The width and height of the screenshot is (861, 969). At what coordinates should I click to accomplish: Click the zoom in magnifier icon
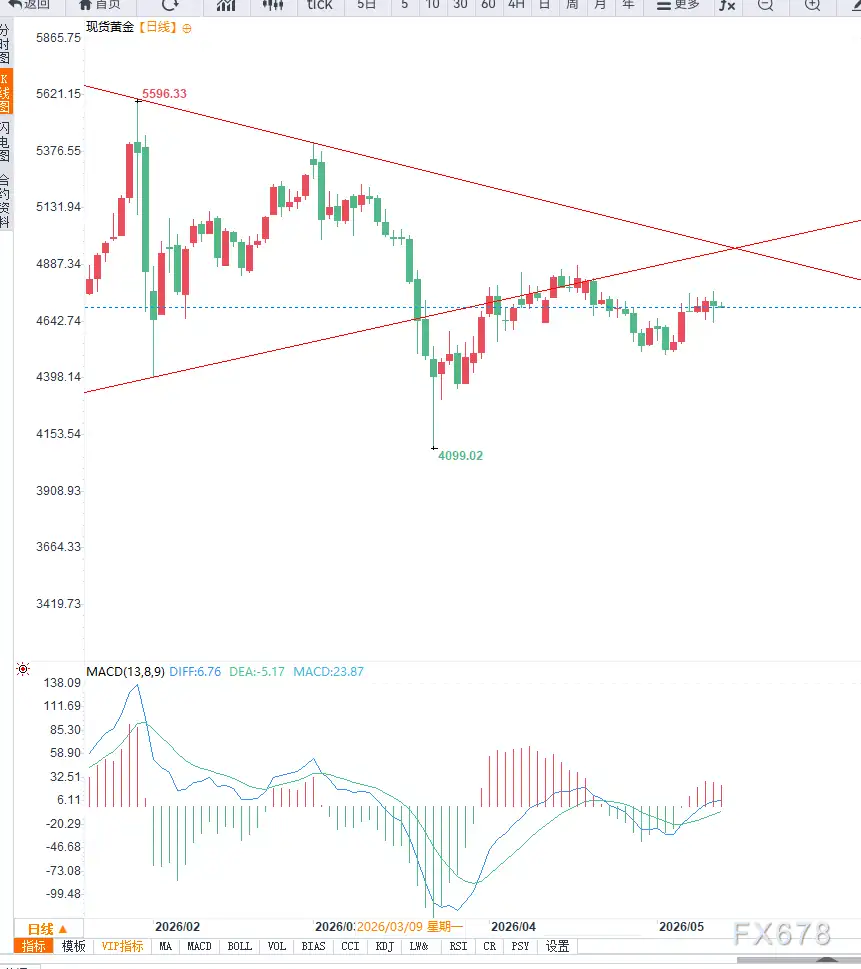point(813,5)
